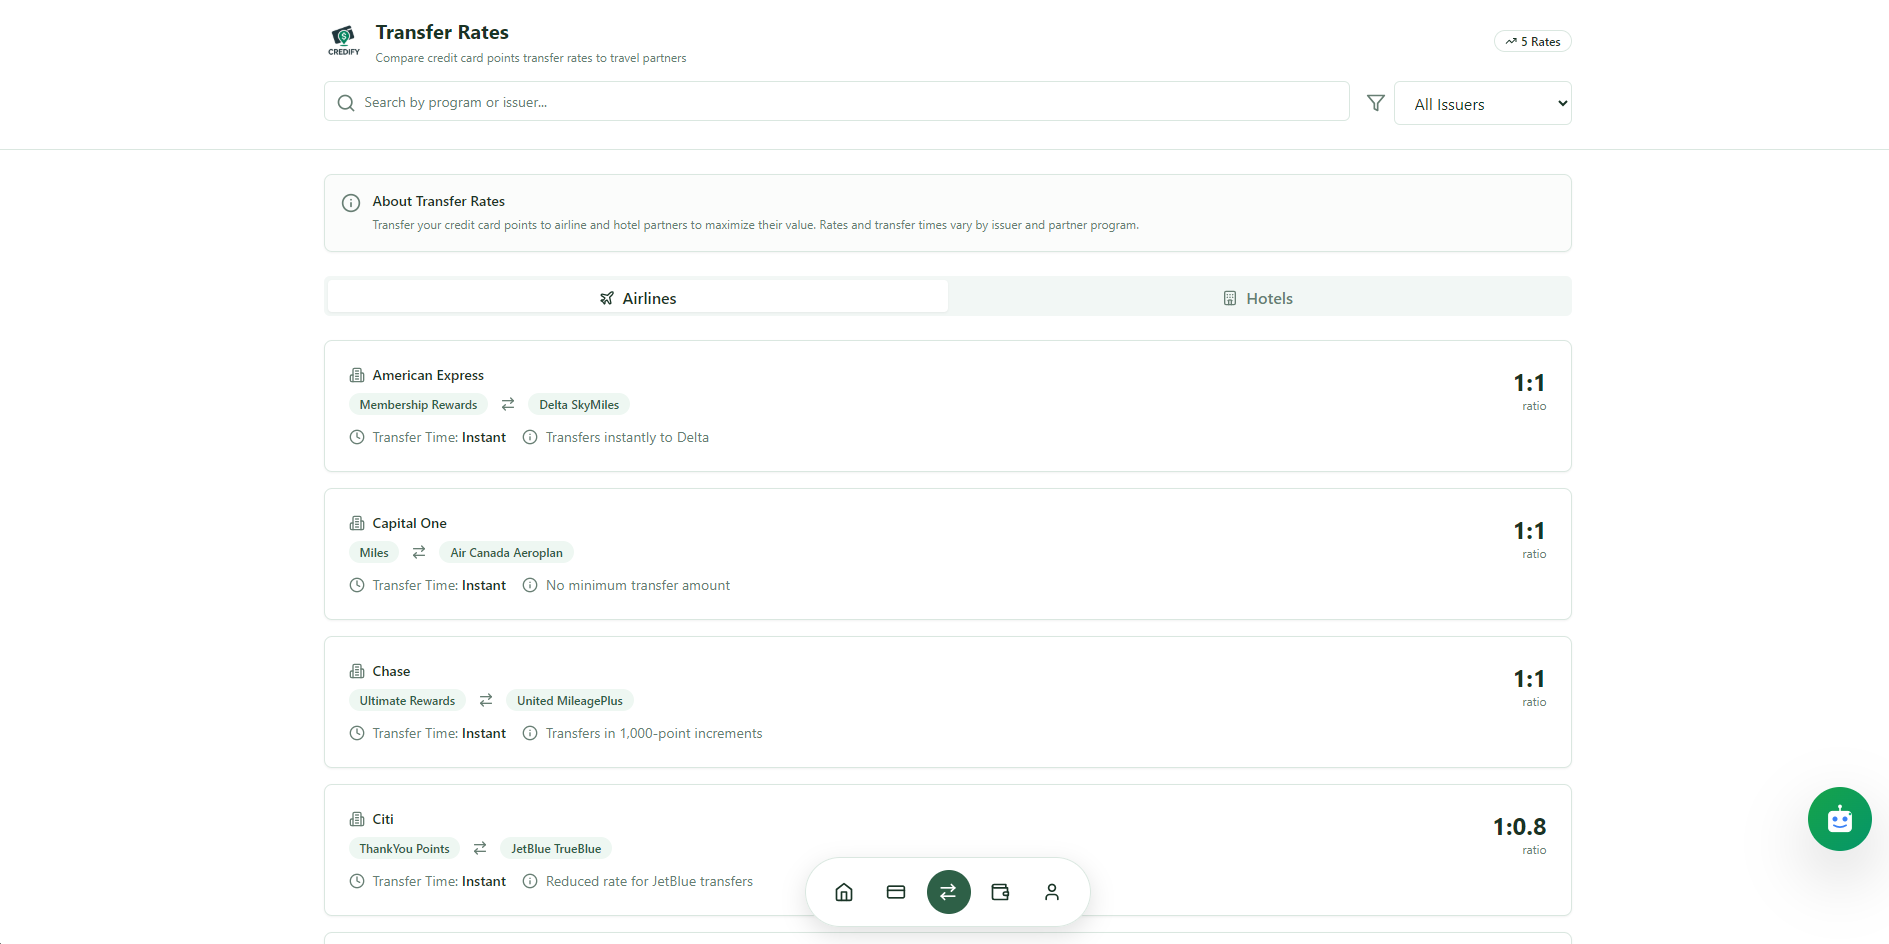Click the swap arrows before Air Canada Aeroplan
This screenshot has width=1889, height=944.
[x=419, y=552]
